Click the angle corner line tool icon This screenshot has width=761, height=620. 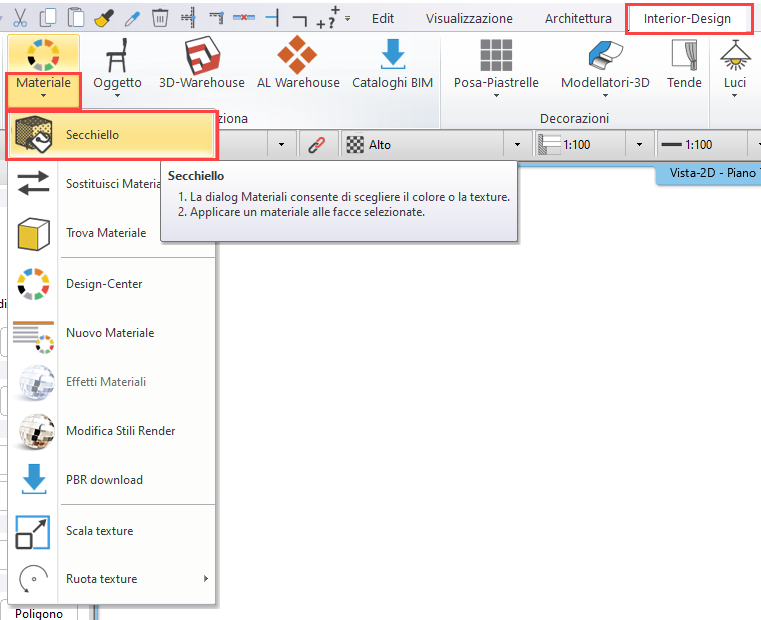[x=299, y=19]
